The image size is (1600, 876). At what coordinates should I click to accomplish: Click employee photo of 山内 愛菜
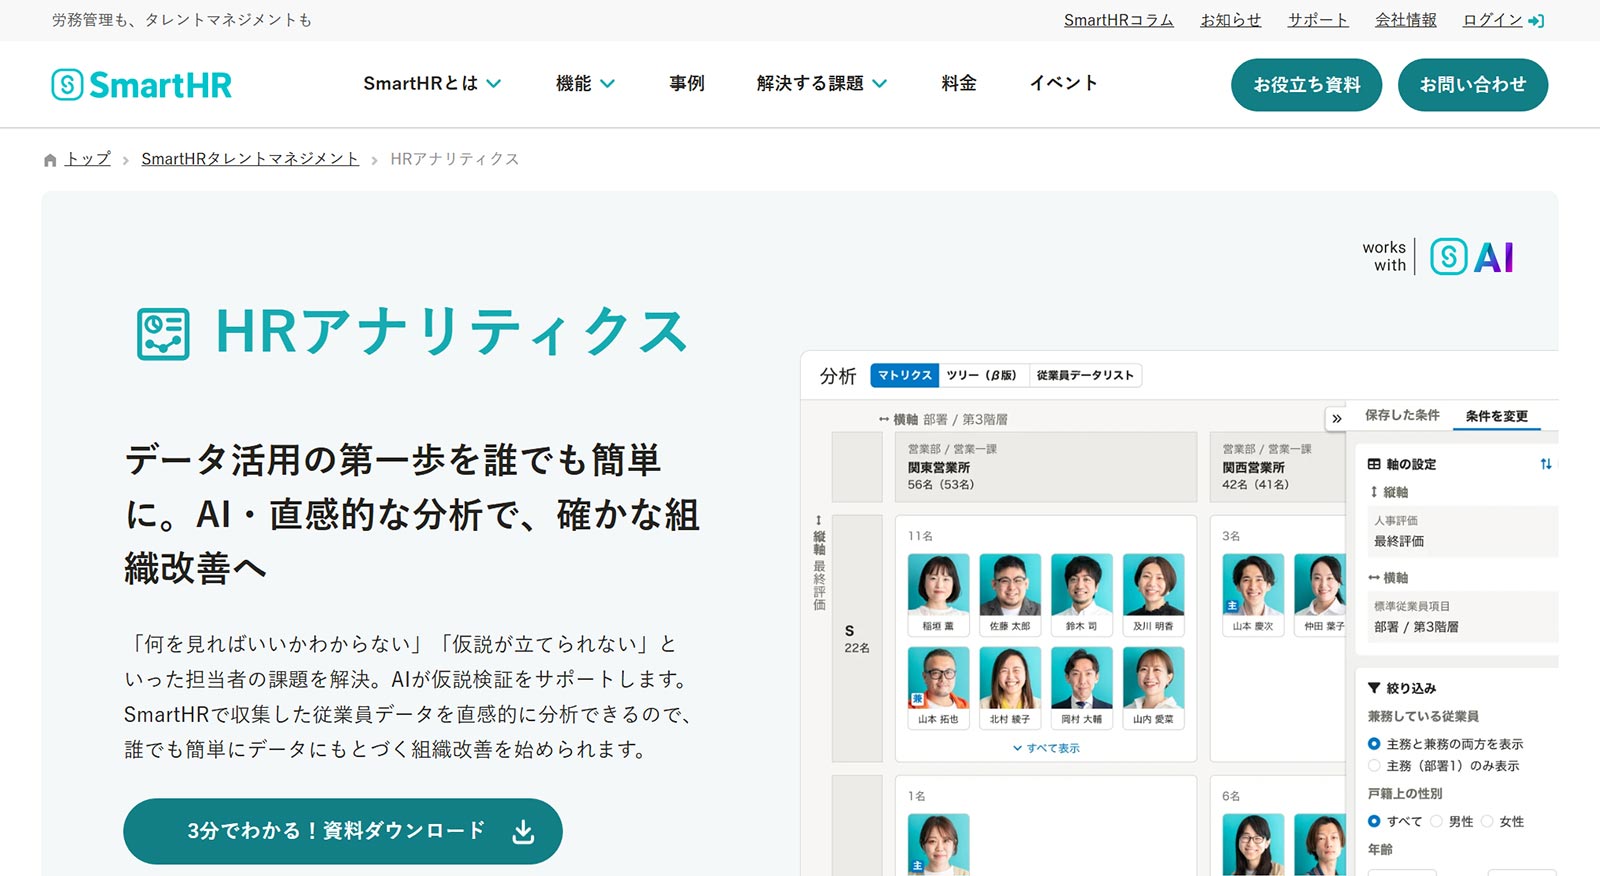click(1153, 678)
